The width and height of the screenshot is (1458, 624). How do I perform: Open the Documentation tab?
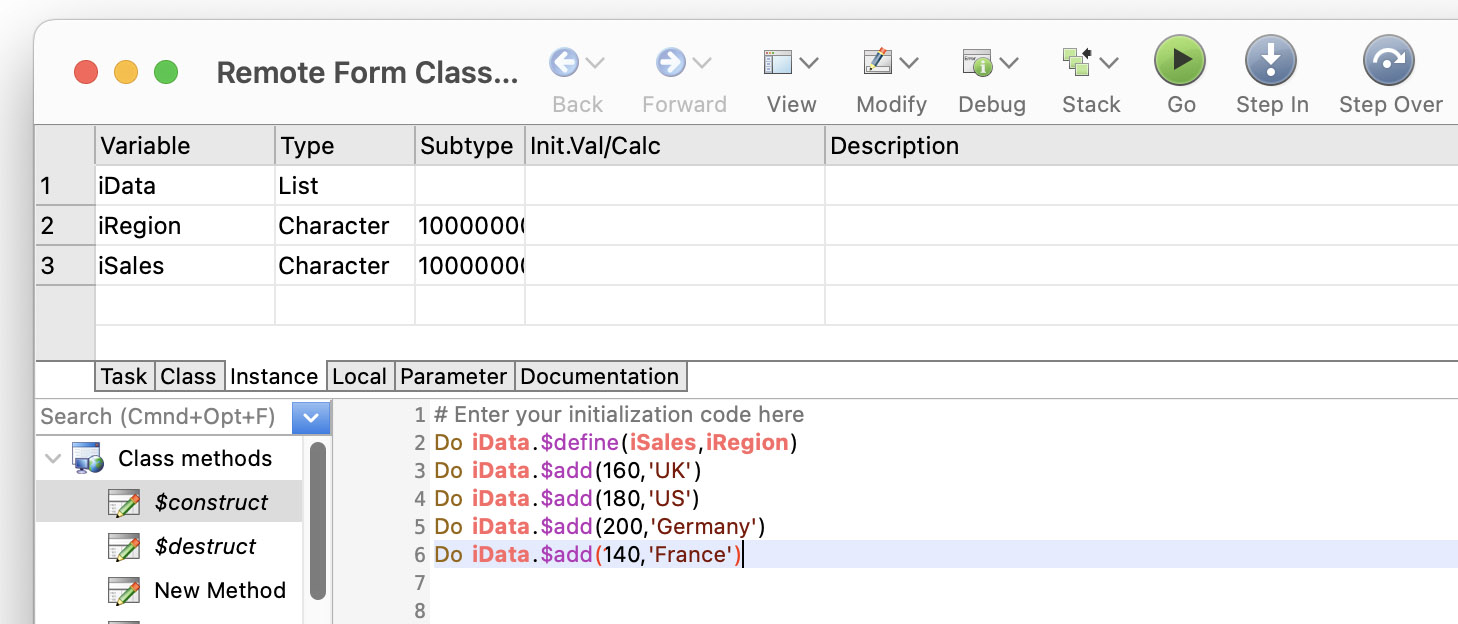click(600, 377)
